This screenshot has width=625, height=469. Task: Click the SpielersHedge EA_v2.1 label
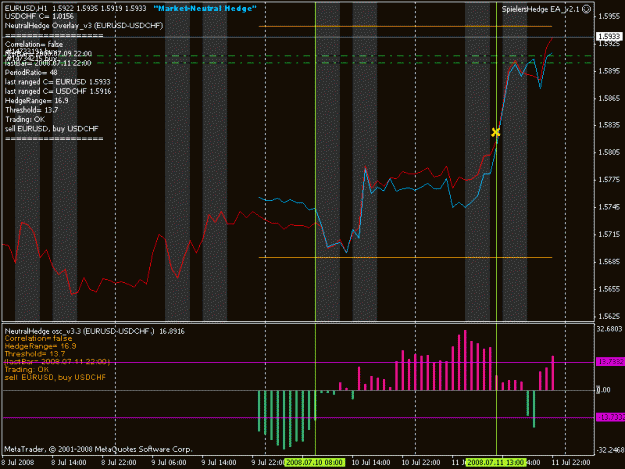540,9
